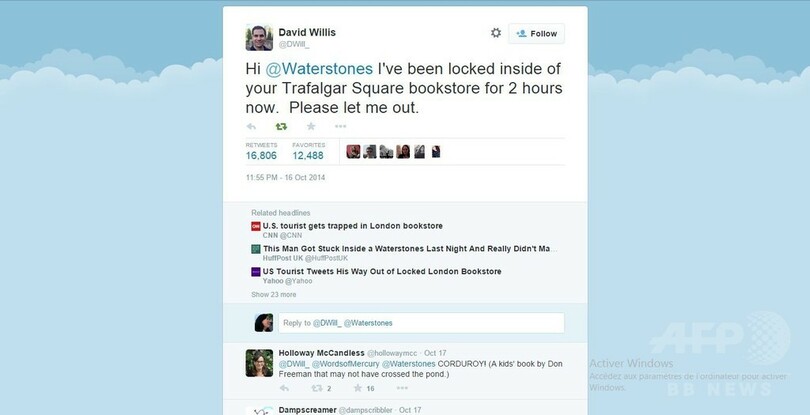This screenshot has width=810, height=415.
Task: Reply to Holloway McCandless's tweet
Action: pos(284,388)
